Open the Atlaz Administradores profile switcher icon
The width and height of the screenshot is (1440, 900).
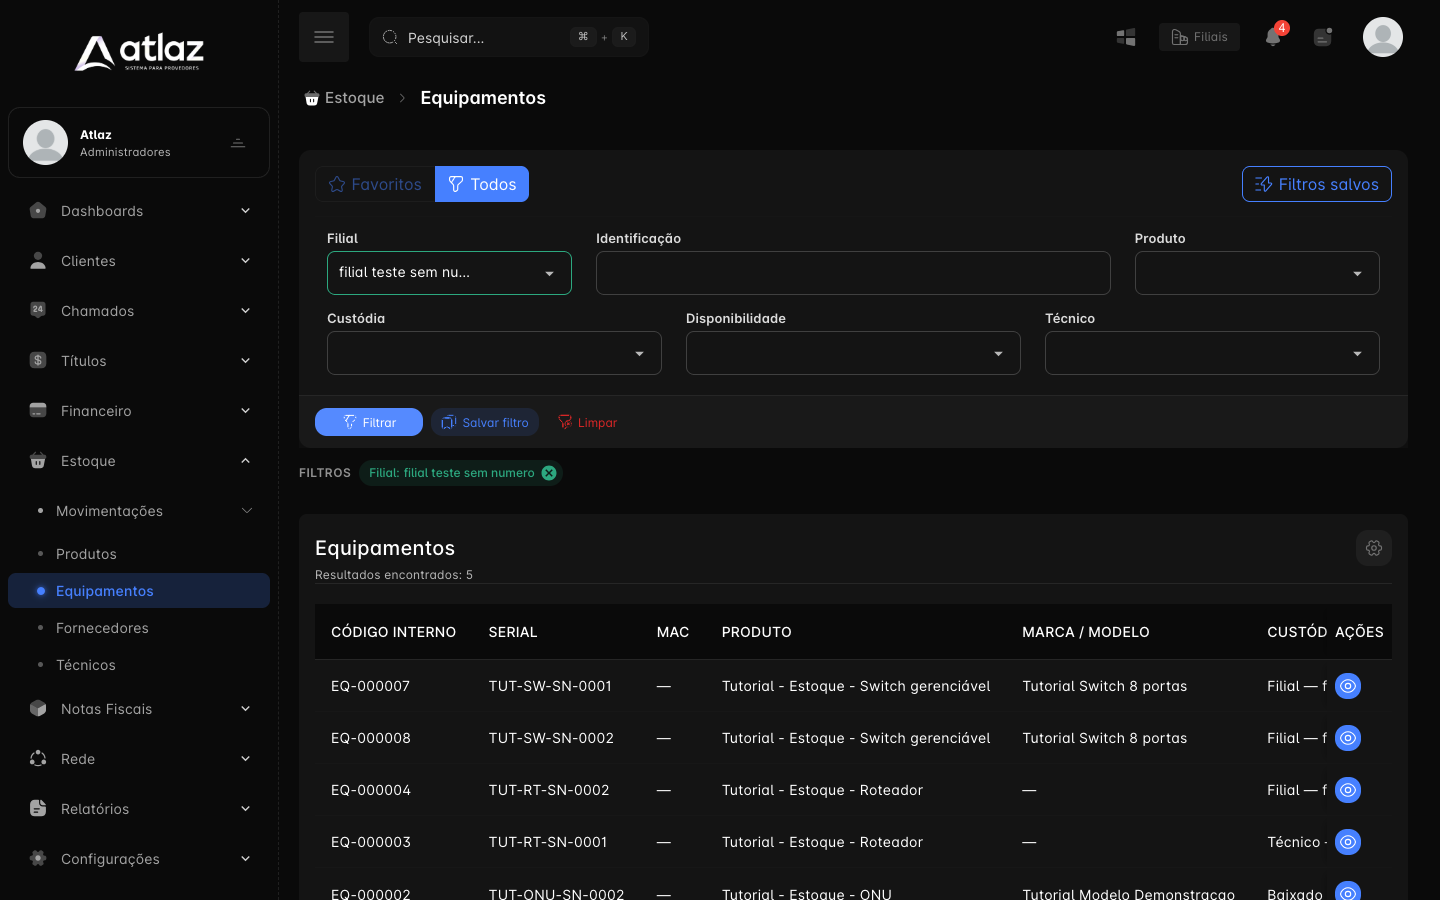click(x=238, y=143)
